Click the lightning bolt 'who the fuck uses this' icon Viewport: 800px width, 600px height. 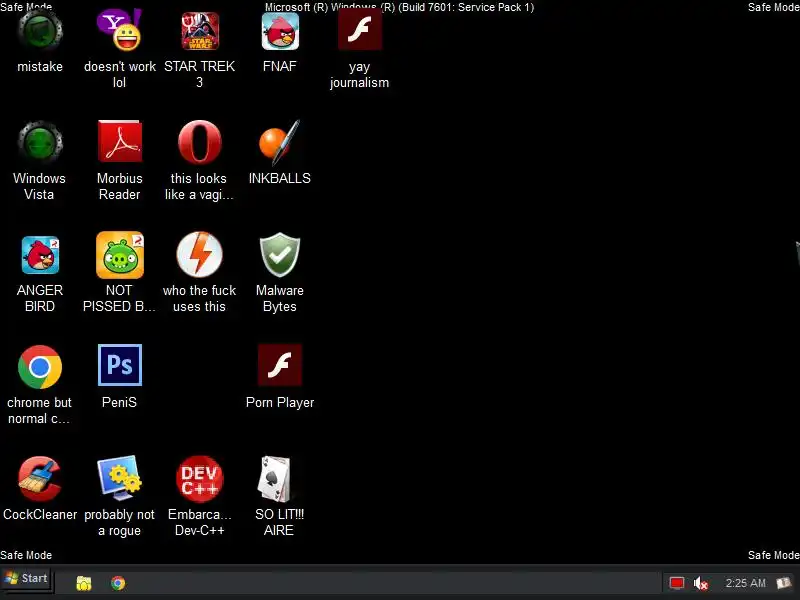point(199,254)
